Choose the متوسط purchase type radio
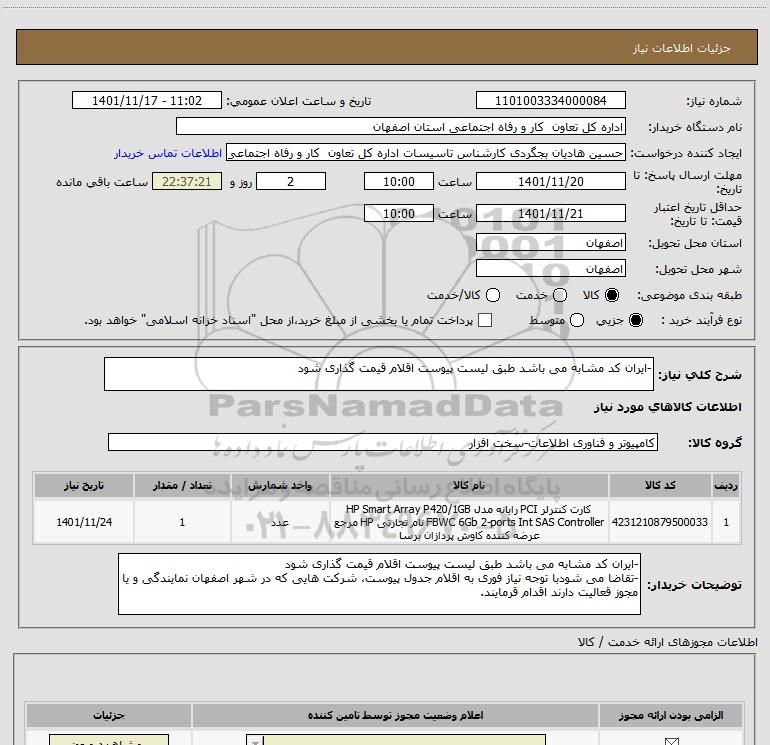Image resolution: width=770 pixels, height=745 pixels. click(x=577, y=320)
